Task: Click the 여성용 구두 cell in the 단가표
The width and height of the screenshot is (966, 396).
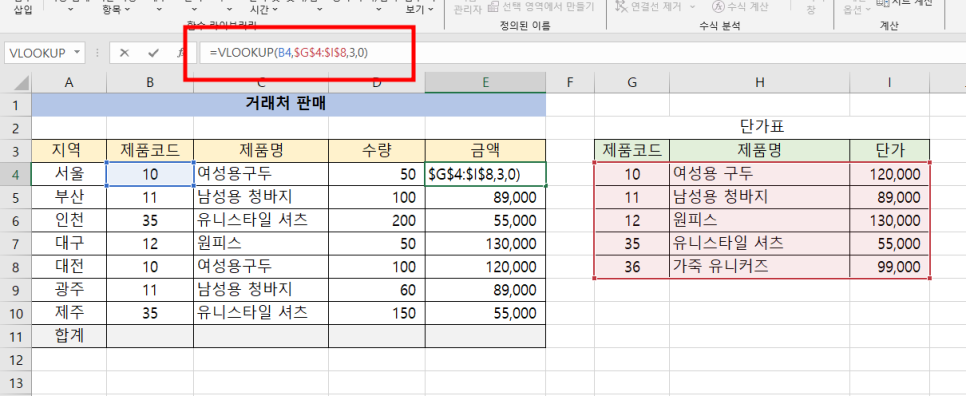Action: [x=760, y=174]
